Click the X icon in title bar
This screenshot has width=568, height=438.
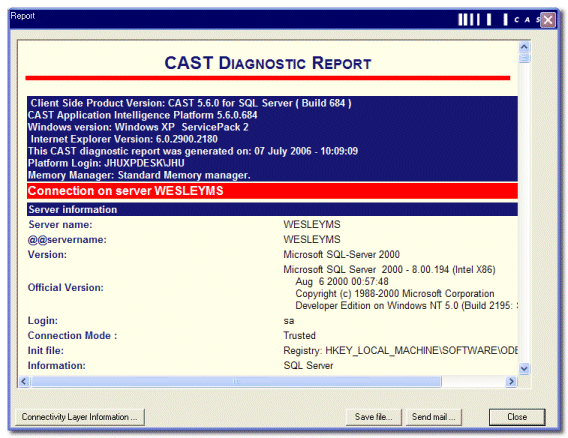click(548, 20)
